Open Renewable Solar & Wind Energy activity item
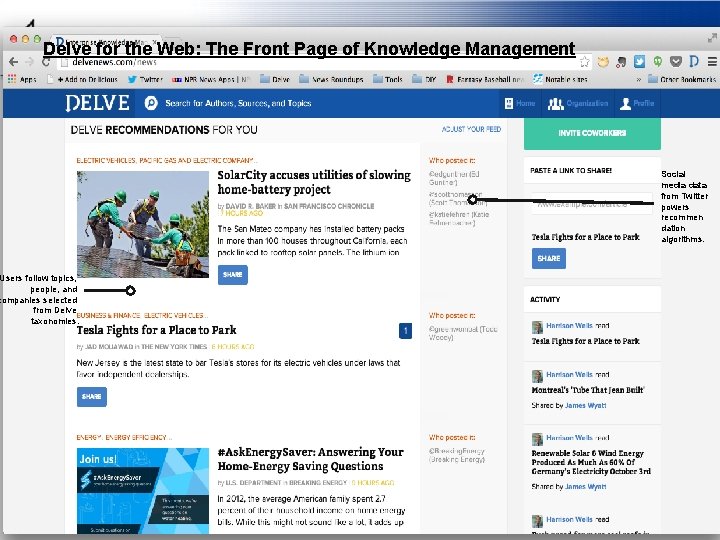 (x=591, y=462)
